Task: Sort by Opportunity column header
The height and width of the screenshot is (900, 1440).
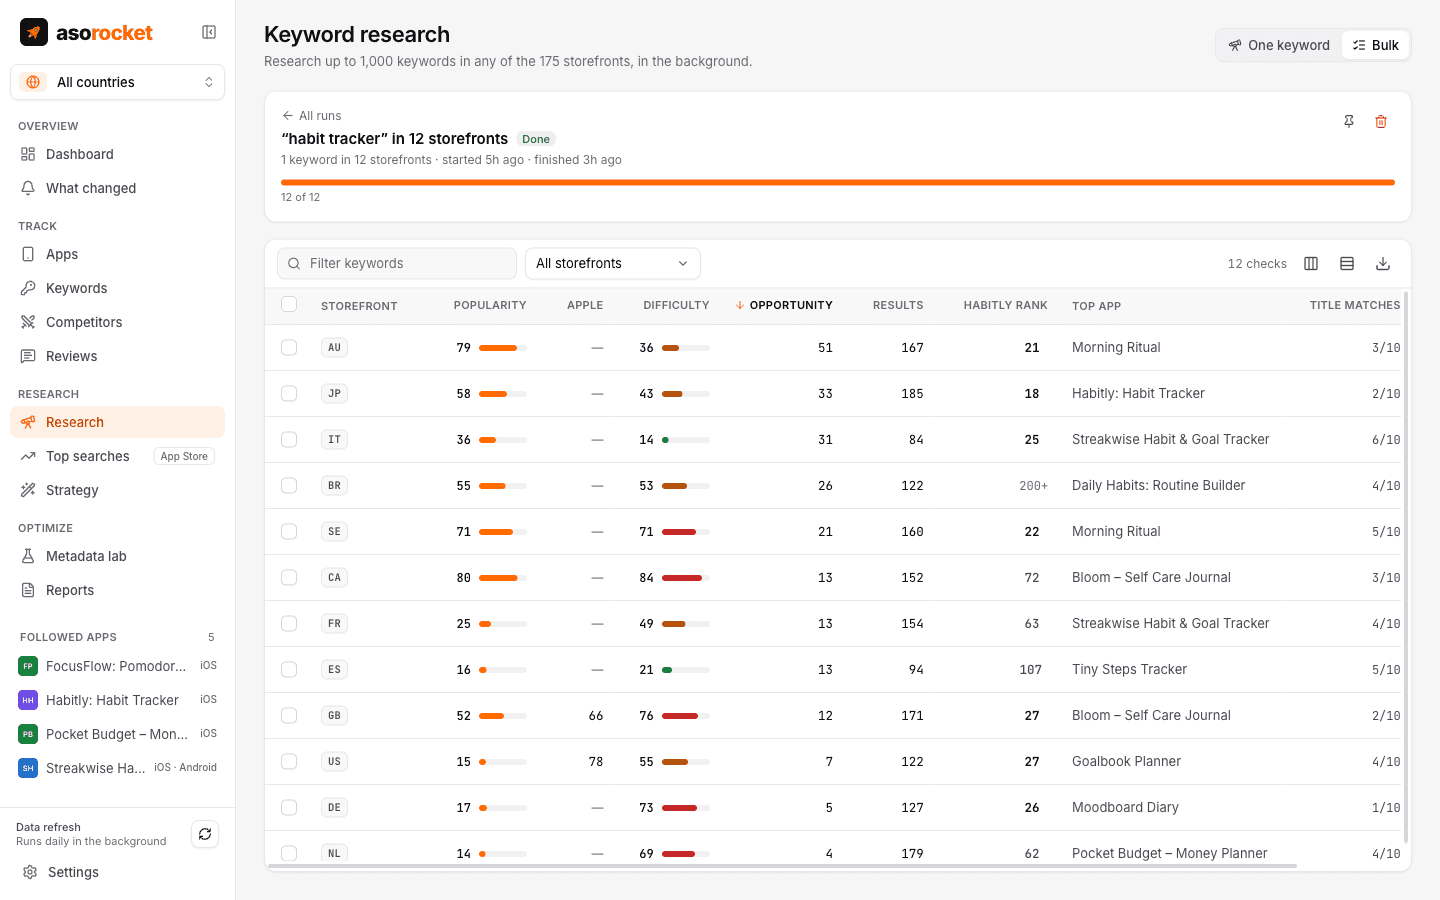Action: coord(784,305)
